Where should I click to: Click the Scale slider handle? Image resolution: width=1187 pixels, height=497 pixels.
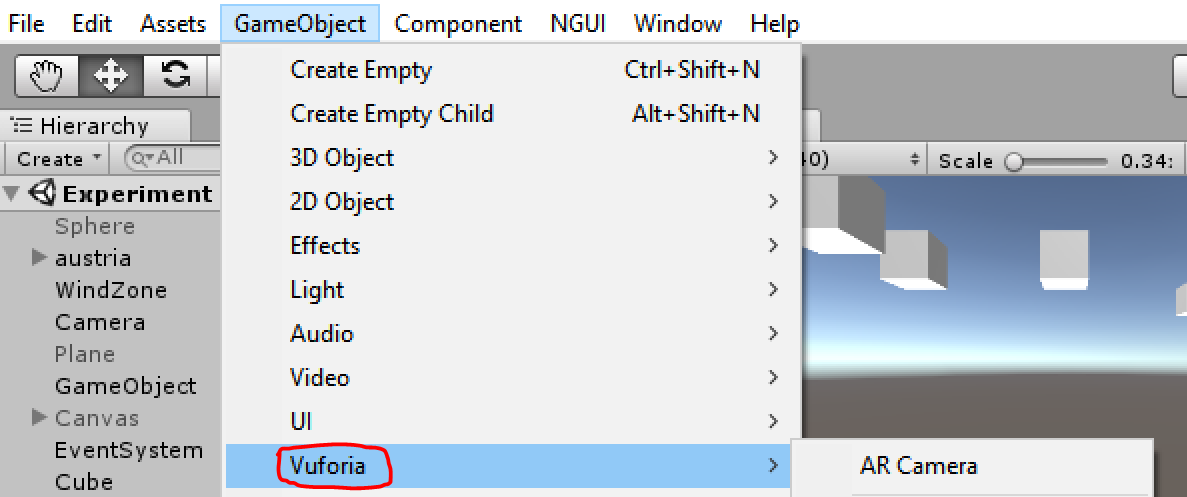click(x=1014, y=160)
